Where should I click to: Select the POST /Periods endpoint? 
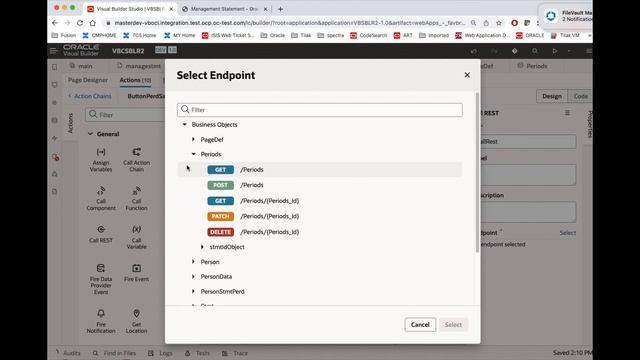coord(320,185)
